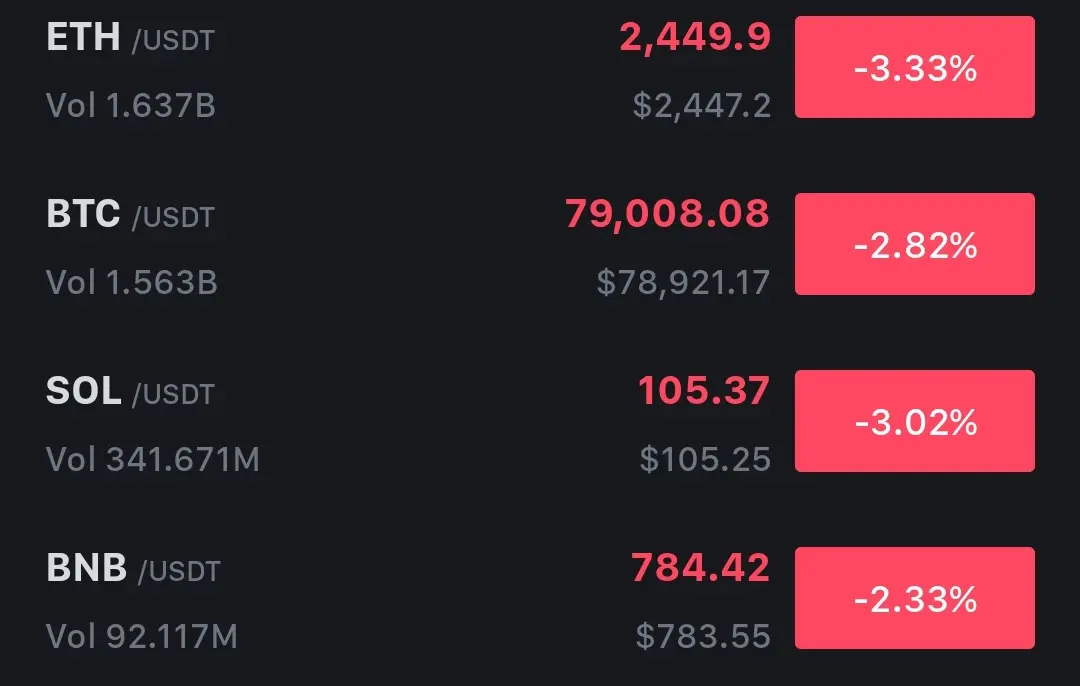
Task: Tap the BTC -2.82% change badge
Action: (914, 244)
